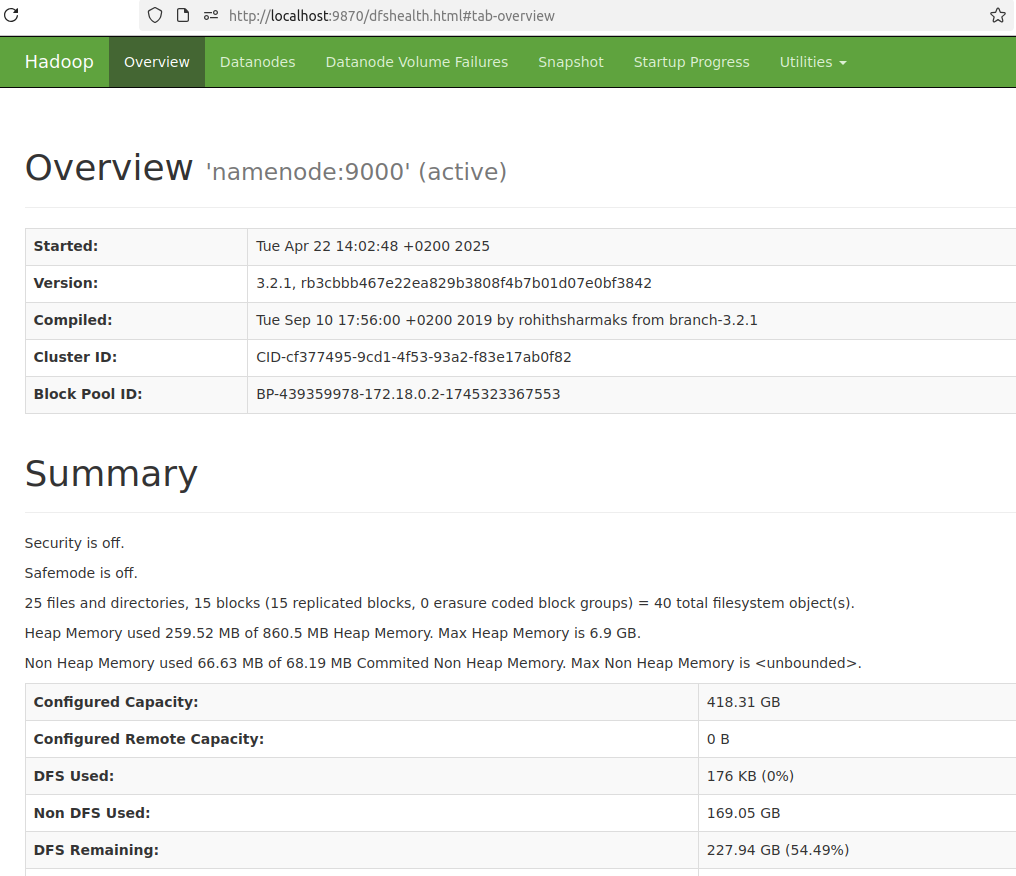Select the 'Safemode is off.' line
1016x876 pixels.
point(81,573)
